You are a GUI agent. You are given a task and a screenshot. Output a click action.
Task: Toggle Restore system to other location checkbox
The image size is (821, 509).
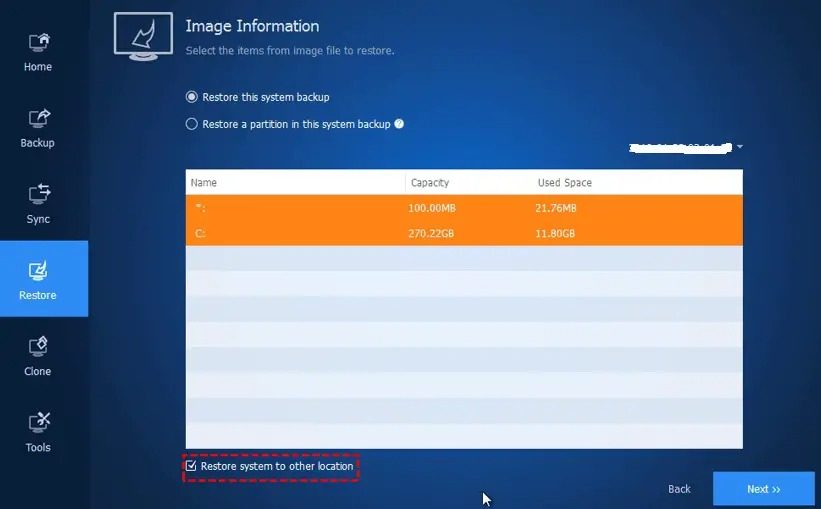coord(191,466)
